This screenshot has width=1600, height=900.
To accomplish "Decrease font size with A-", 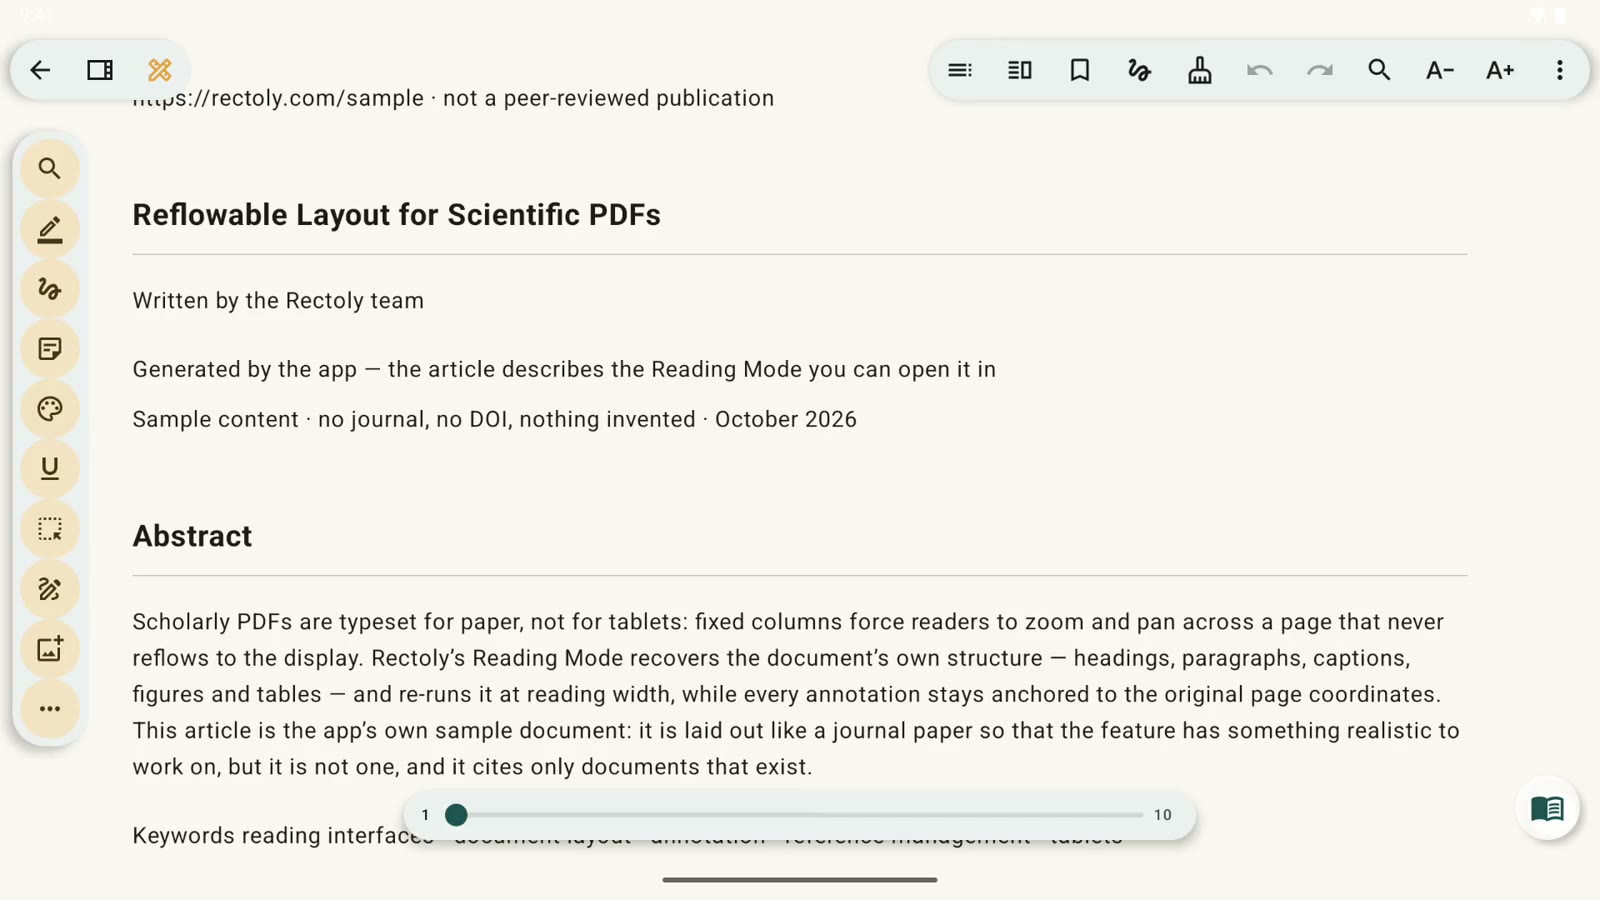I will pyautogui.click(x=1440, y=70).
